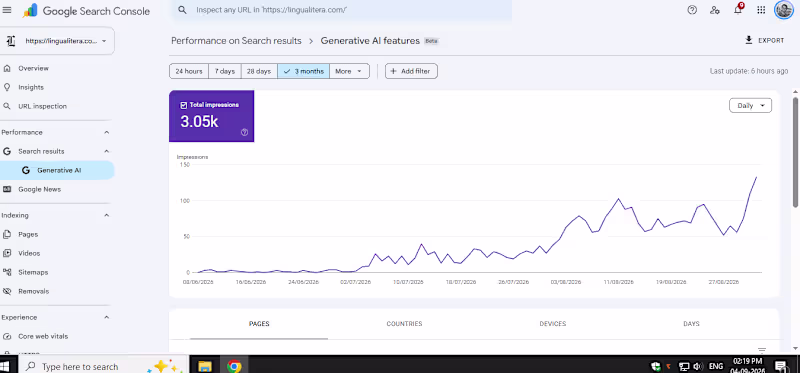The height and width of the screenshot is (373, 800).
Task: Toggle the Total impressions checkbox
Action: point(184,105)
